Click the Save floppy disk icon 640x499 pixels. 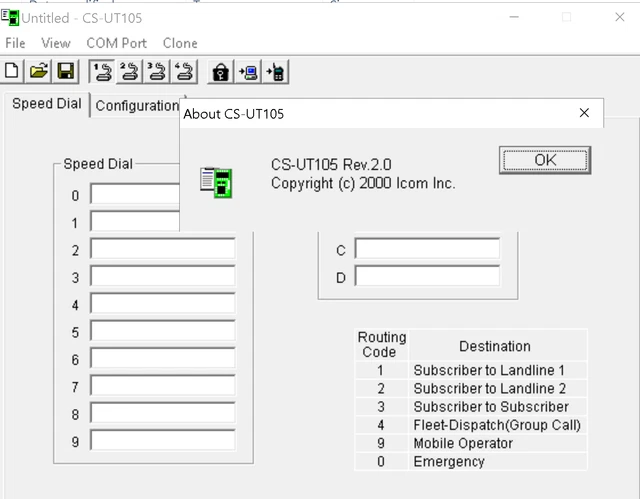(65, 71)
